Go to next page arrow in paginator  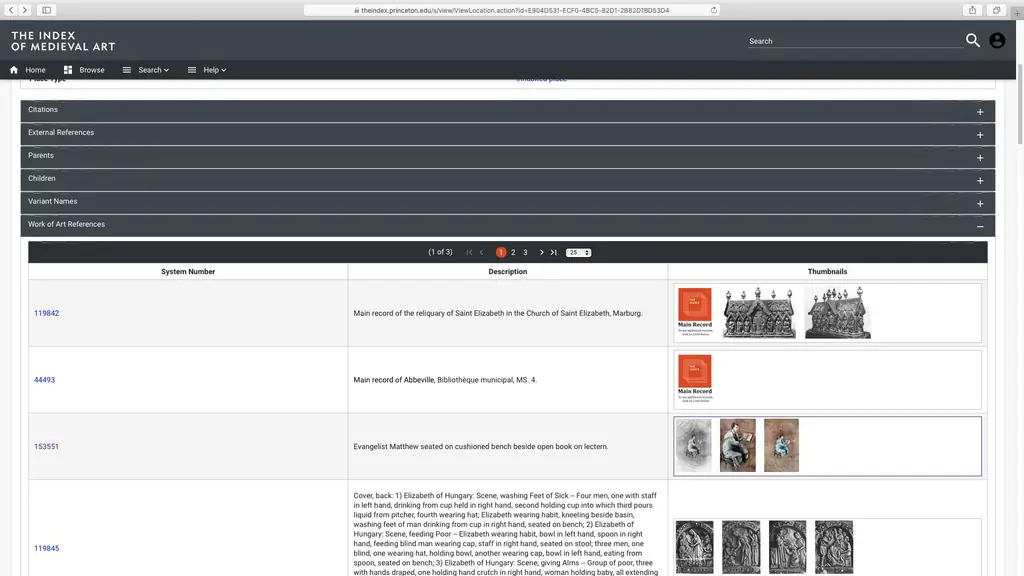tap(541, 252)
